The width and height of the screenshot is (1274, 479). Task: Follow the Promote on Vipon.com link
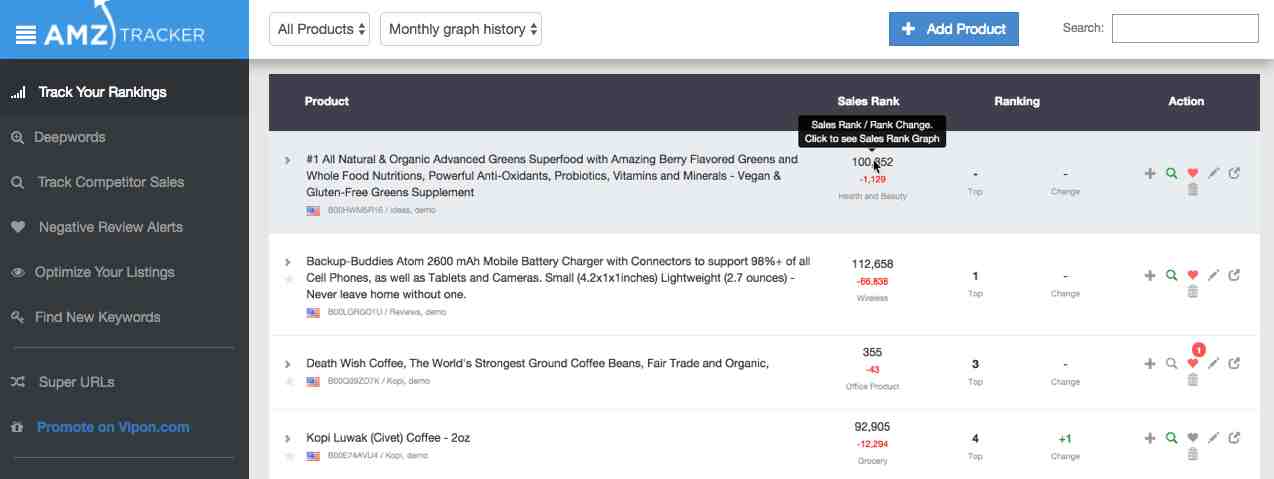(113, 427)
